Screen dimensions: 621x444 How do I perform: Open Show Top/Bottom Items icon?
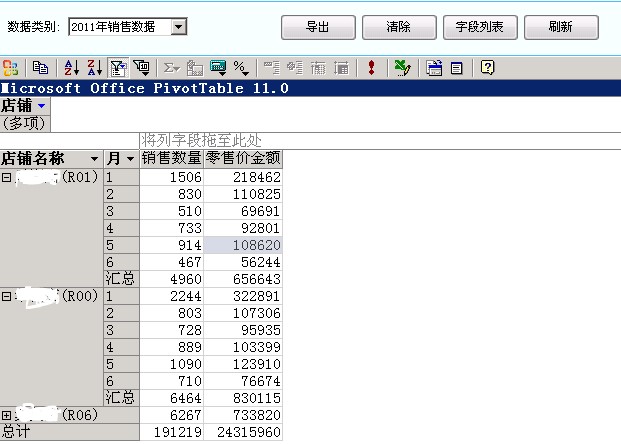[142, 68]
